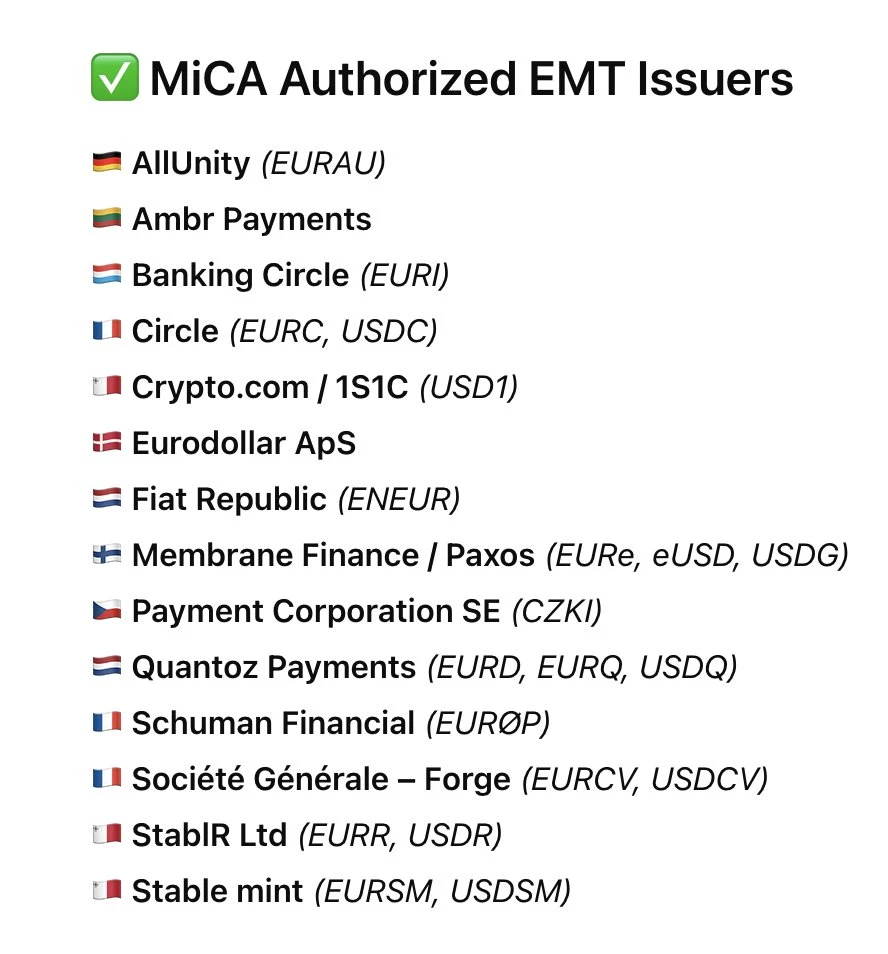Click the EURe, eUSD, USDG ticker list
Image resolution: width=888 pixels, height=954 pixels.
[696, 555]
